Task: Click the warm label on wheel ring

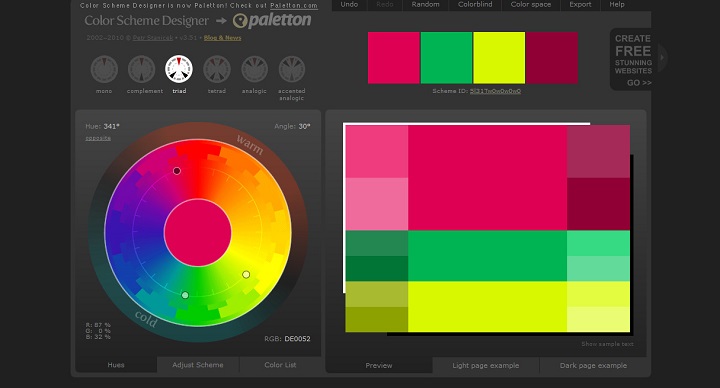Action: coord(250,145)
